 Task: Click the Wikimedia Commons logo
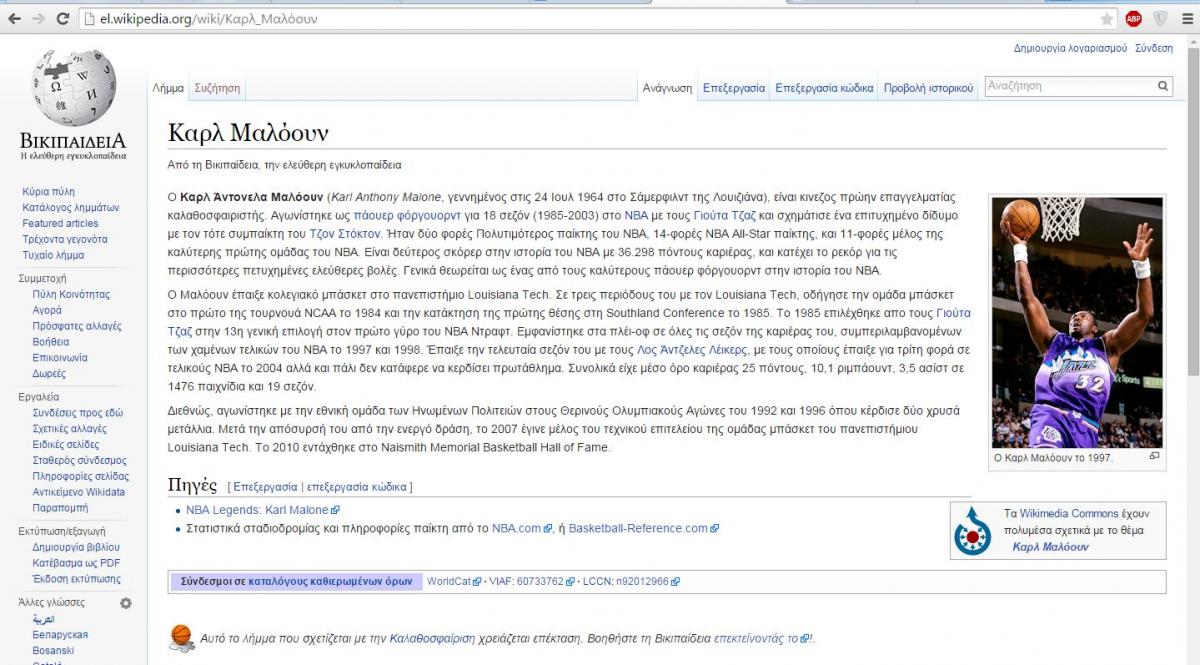click(x=972, y=531)
